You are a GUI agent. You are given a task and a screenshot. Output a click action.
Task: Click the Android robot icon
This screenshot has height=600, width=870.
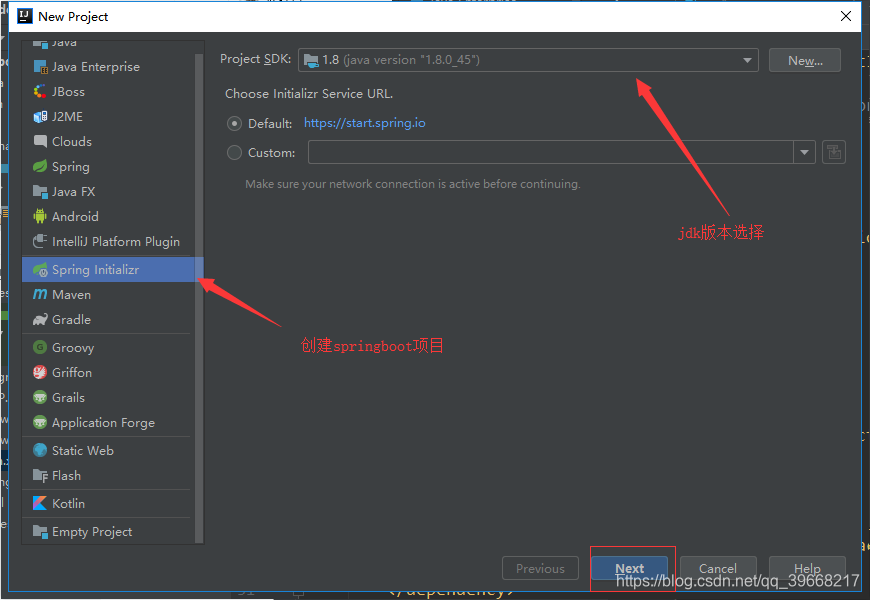pyautogui.click(x=40, y=216)
